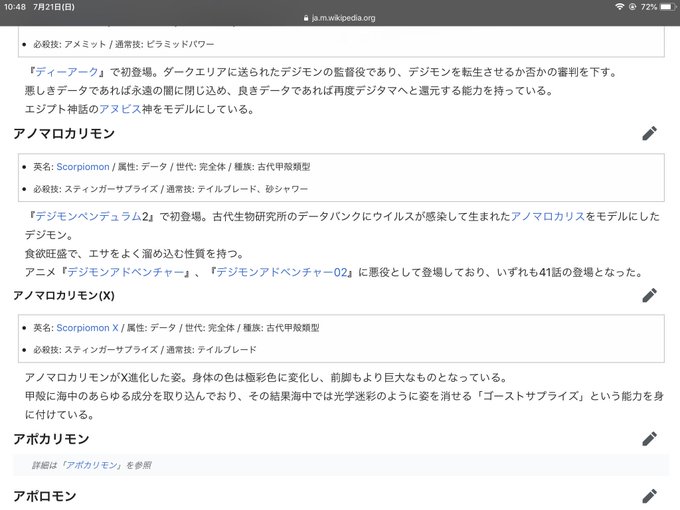The width and height of the screenshot is (680, 510).
Task: Tap the 食欲旺盛で、エサをよく溜め込む sentence
Action: (x=134, y=254)
